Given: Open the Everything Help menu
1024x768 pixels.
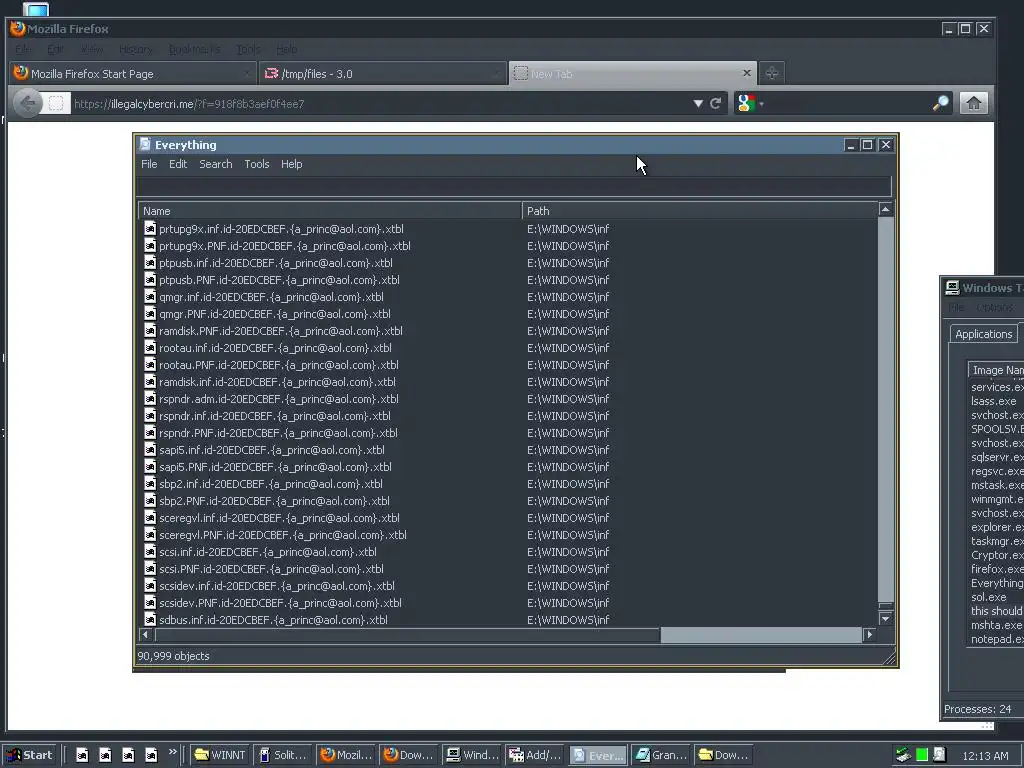Looking at the screenshot, I should pyautogui.click(x=291, y=164).
